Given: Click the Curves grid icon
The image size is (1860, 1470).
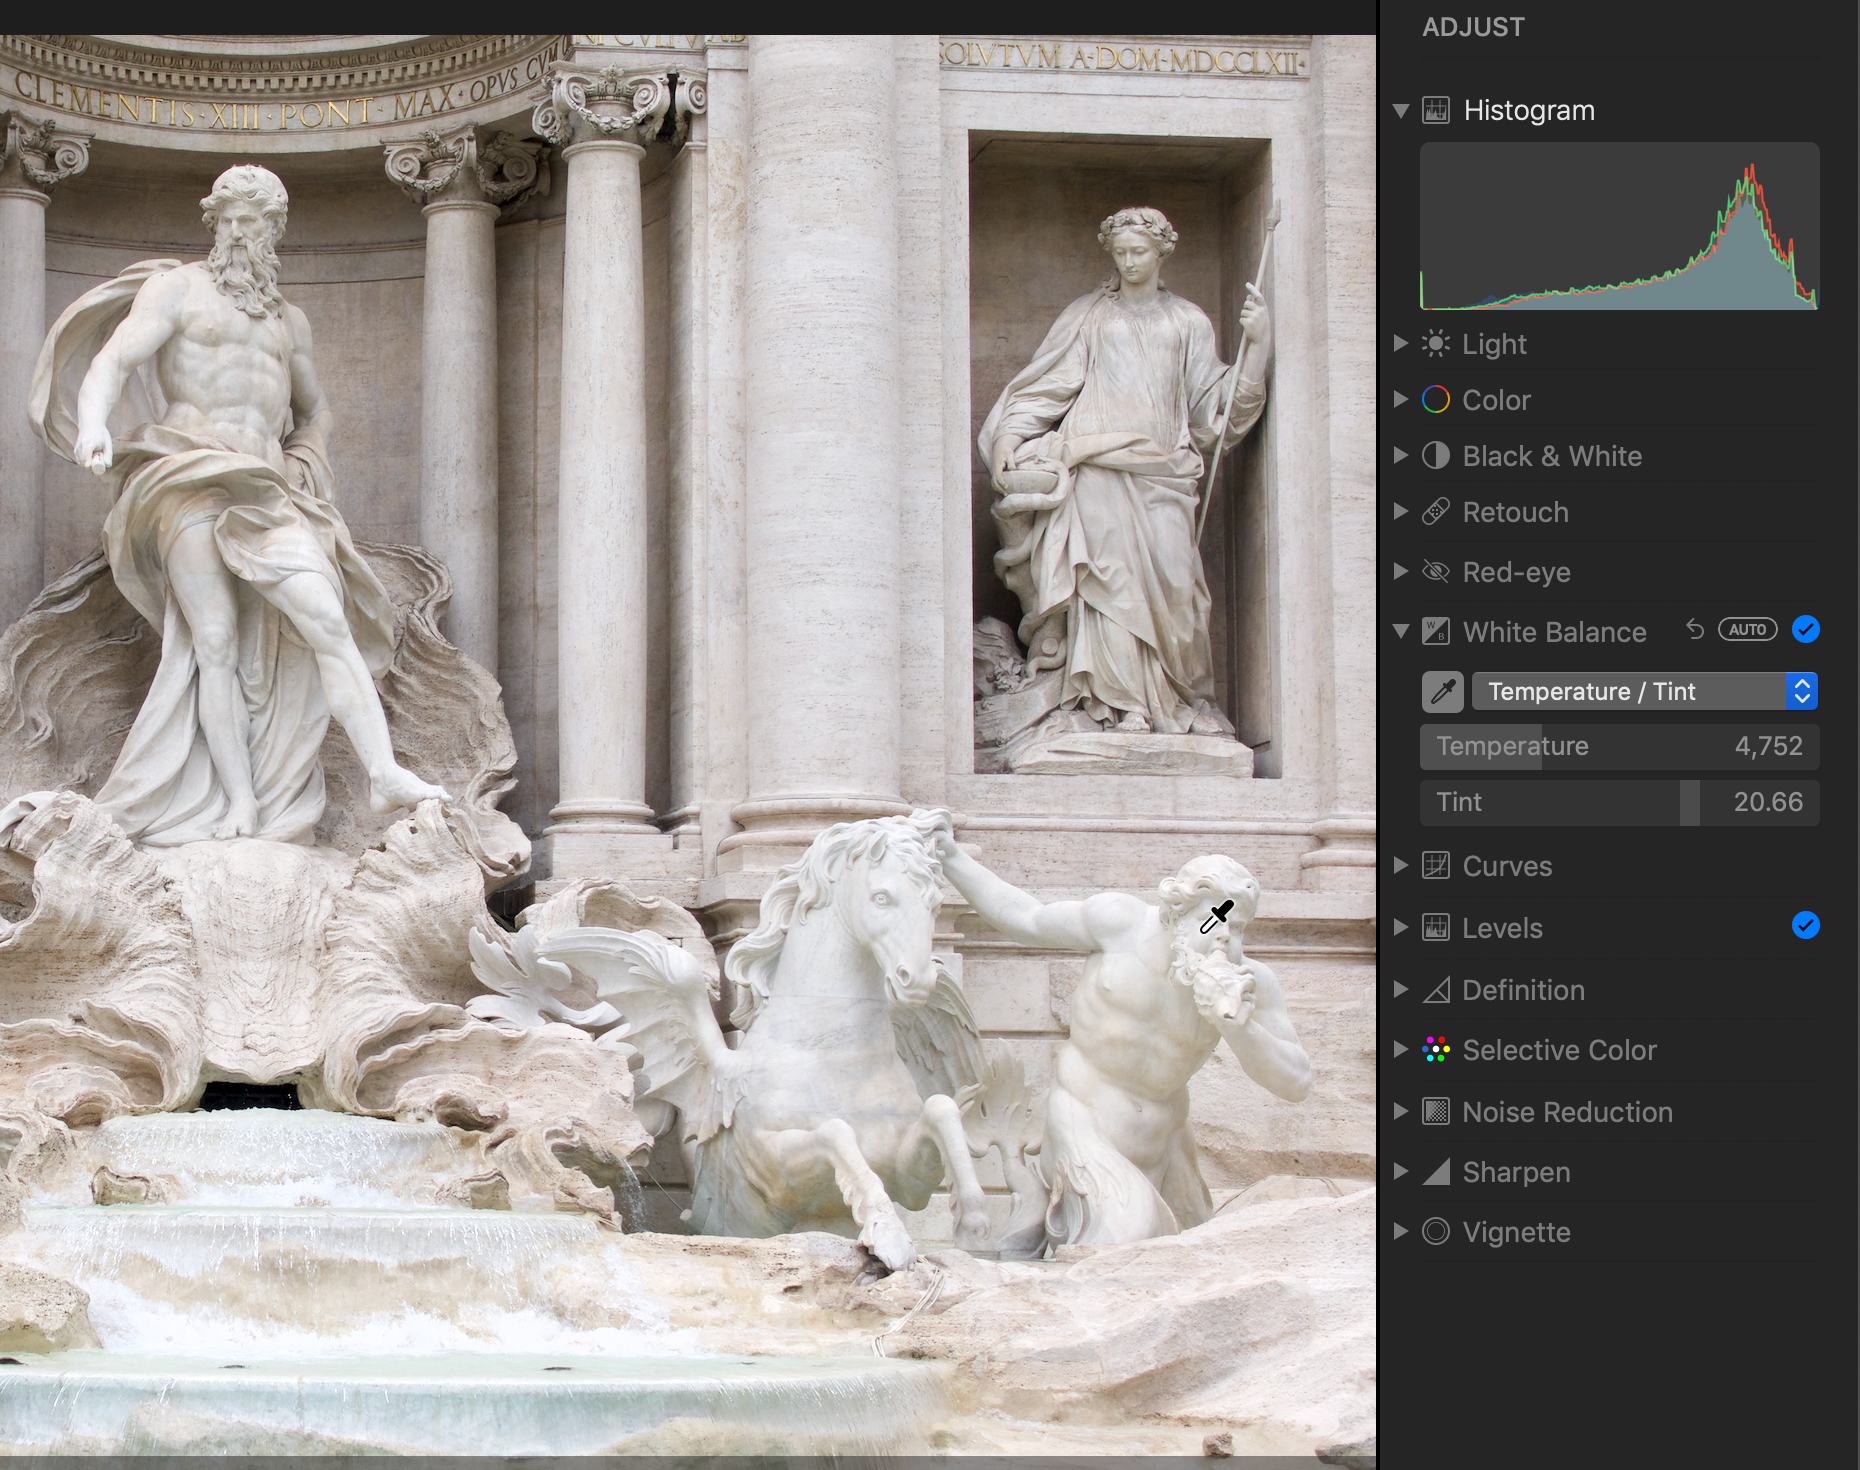Looking at the screenshot, I should tap(1436, 866).
